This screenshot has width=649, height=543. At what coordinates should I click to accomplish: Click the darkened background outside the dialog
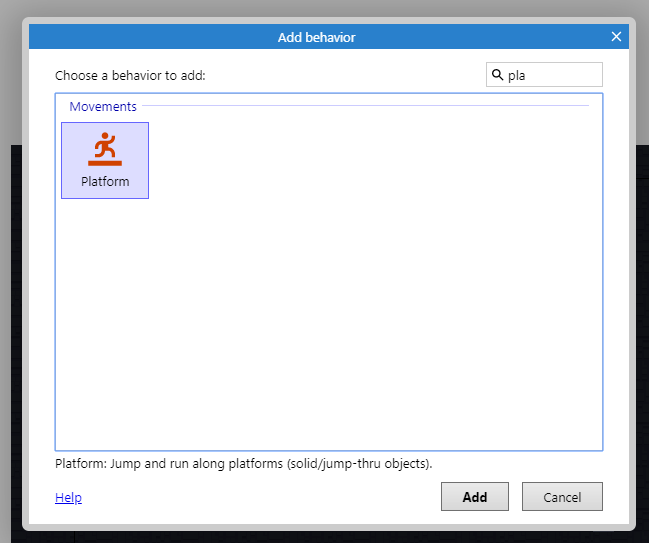pos(10,300)
